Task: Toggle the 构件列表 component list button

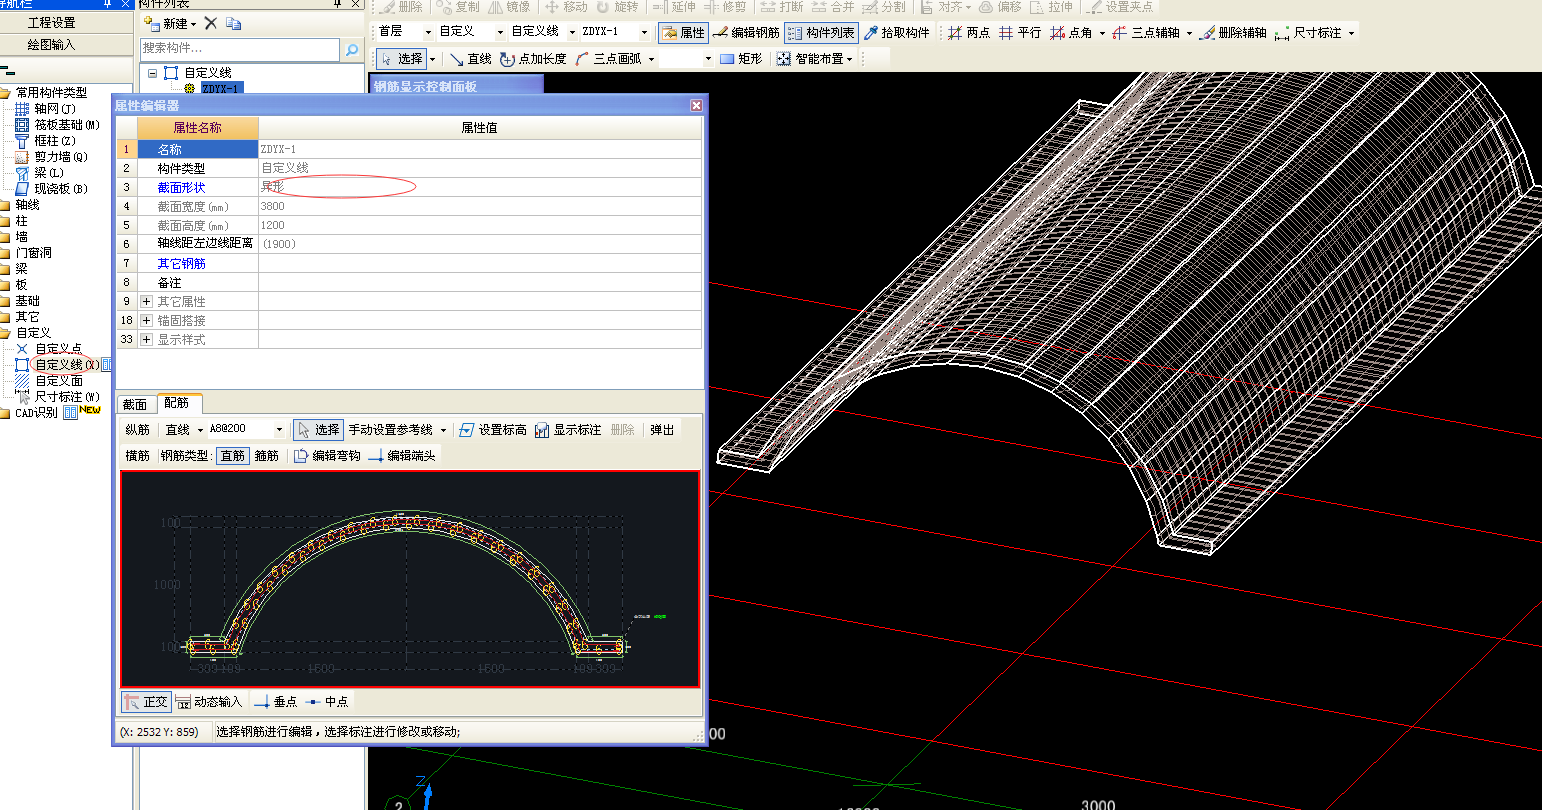Action: click(820, 33)
